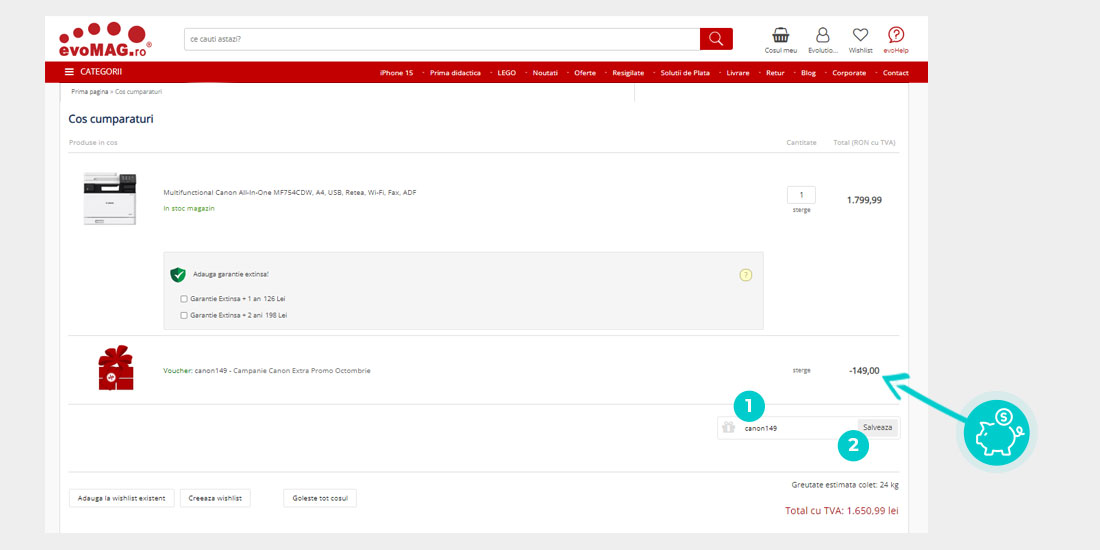Open the Multifunctional Canon MF754CDW product link

pyautogui.click(x=290, y=192)
